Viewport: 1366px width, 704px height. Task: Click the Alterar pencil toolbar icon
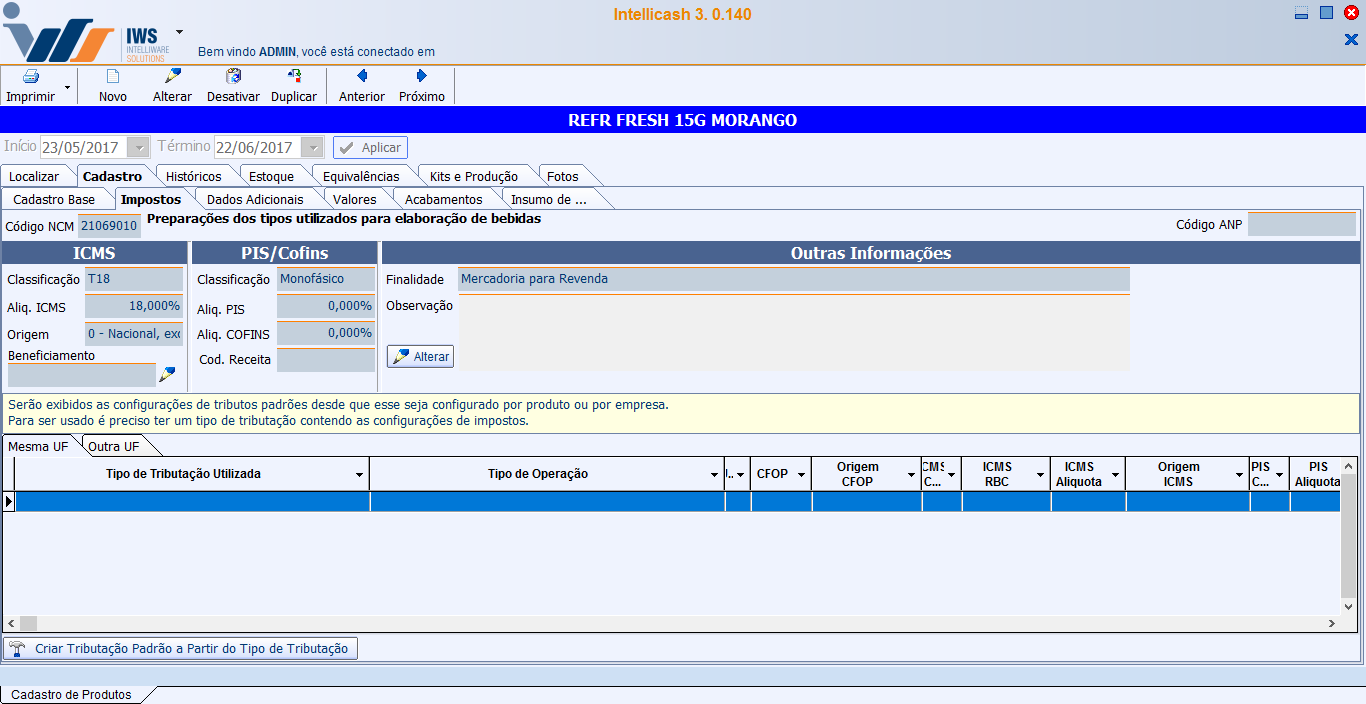coord(172,77)
